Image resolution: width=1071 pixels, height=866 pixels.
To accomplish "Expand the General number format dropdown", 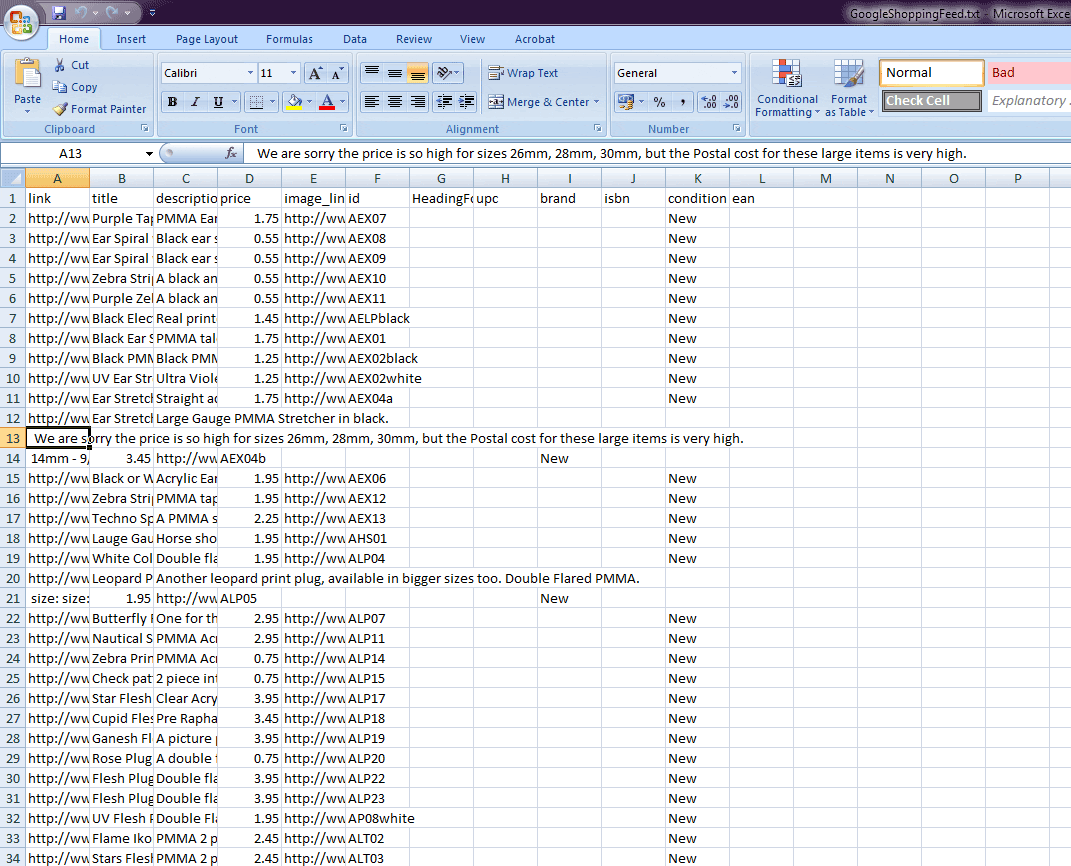I will (734, 73).
